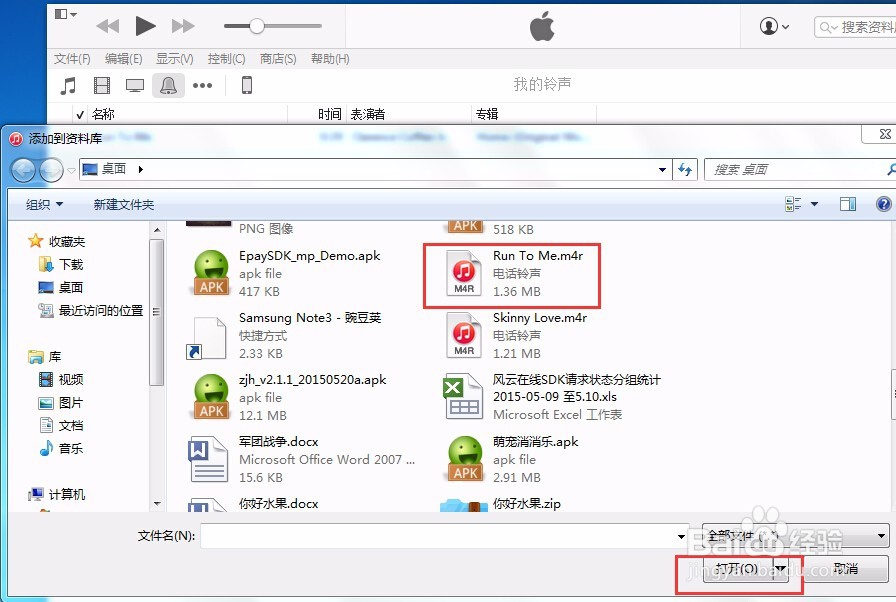This screenshot has height=602, width=896.
Task: Click the 搜索 桌面 search box
Action: [800, 170]
